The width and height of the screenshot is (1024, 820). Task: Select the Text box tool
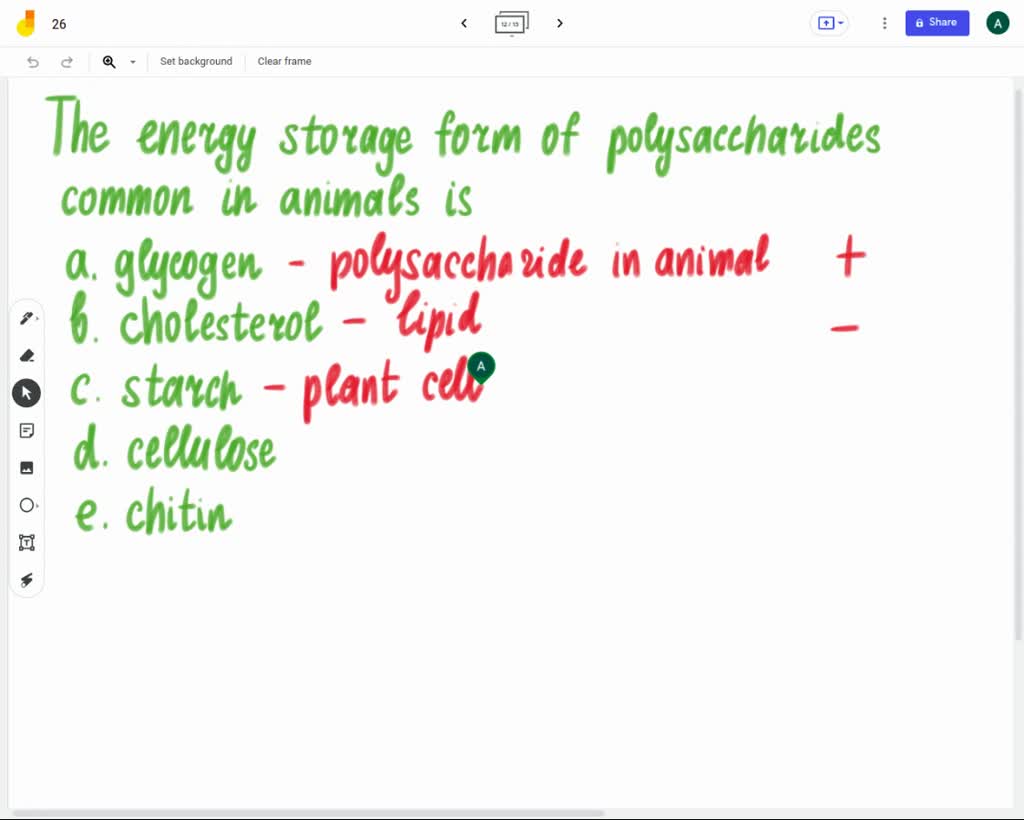pyautogui.click(x=27, y=542)
